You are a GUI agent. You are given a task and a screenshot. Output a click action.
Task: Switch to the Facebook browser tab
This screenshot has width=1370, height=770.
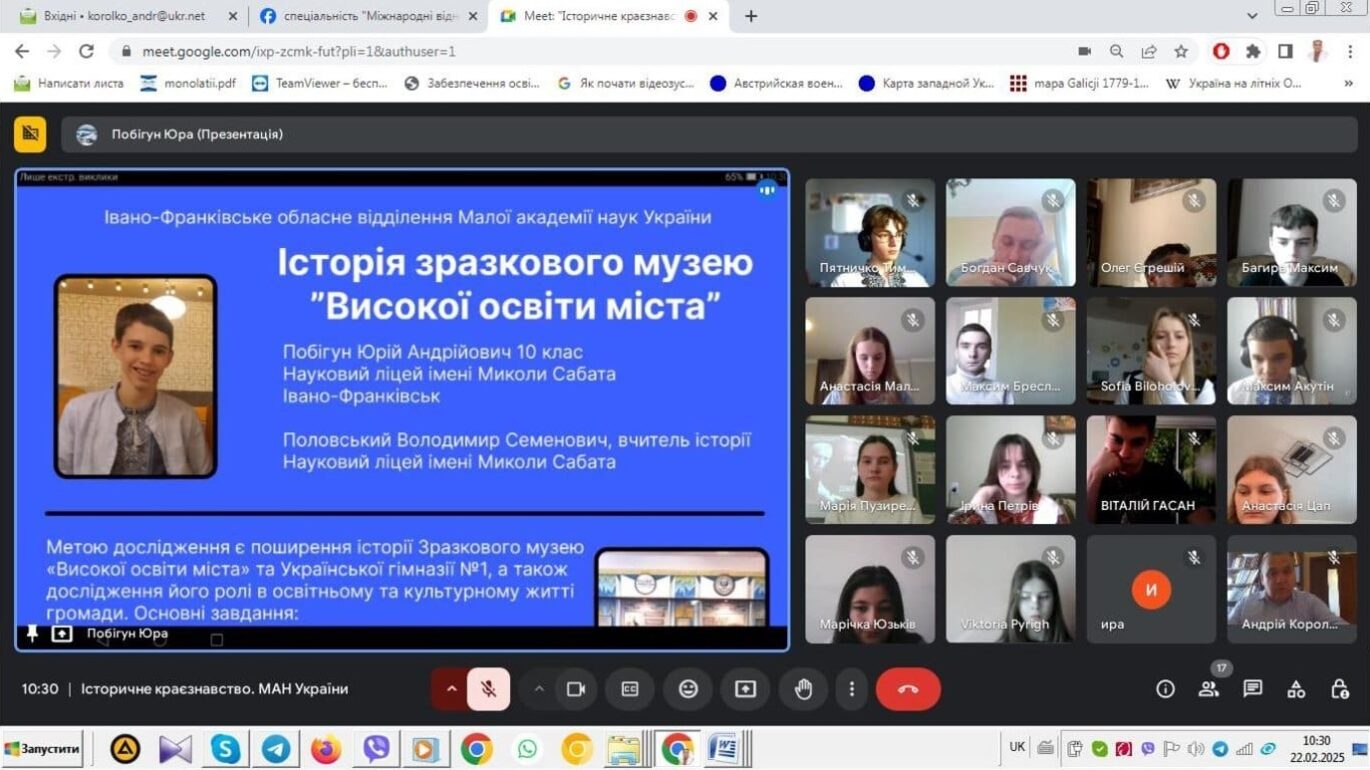click(367, 16)
